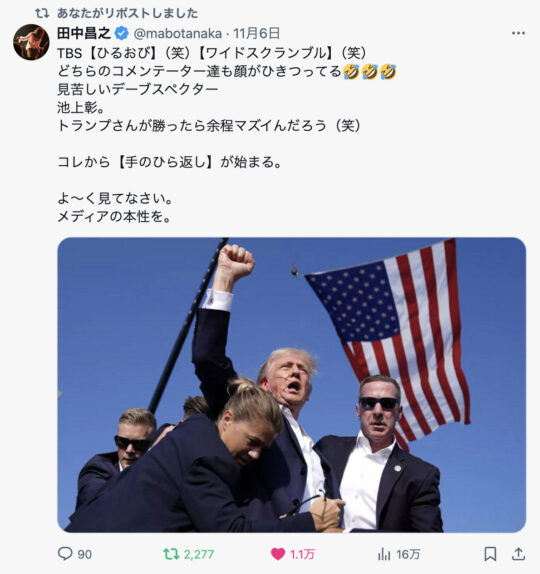Click the blue verified checkmark badge
The width and height of the screenshot is (540, 574).
(122, 34)
